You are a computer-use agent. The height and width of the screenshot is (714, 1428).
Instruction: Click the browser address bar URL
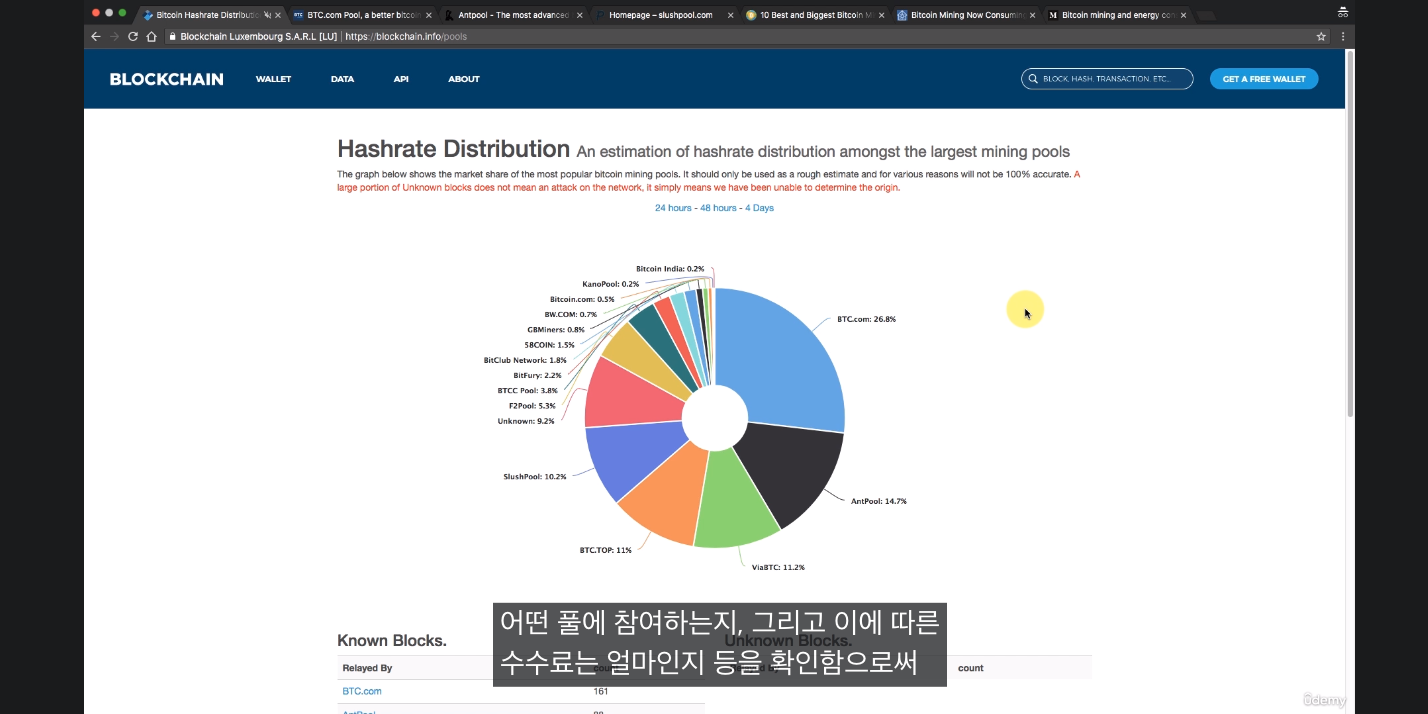coord(405,36)
